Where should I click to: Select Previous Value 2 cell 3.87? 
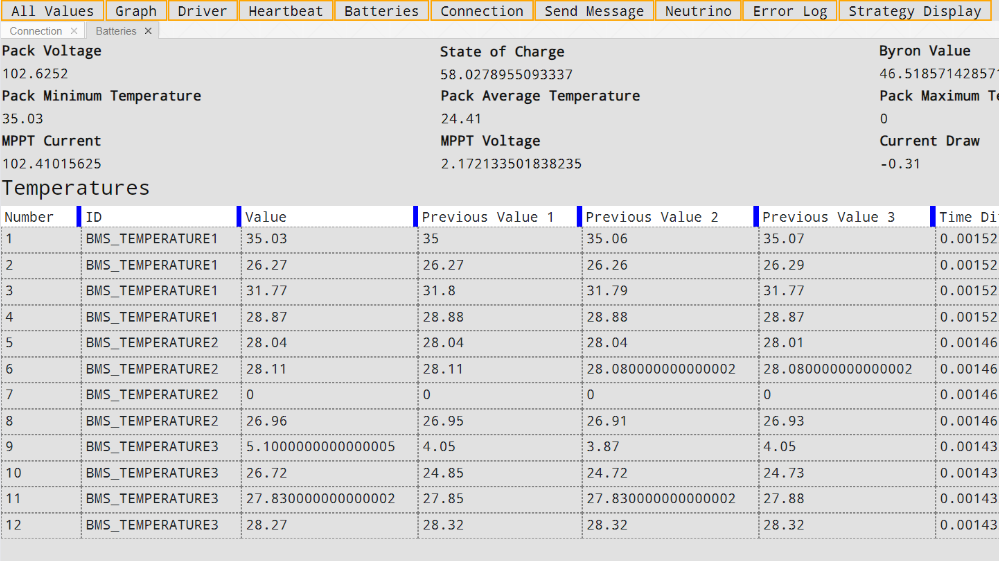tap(670, 446)
